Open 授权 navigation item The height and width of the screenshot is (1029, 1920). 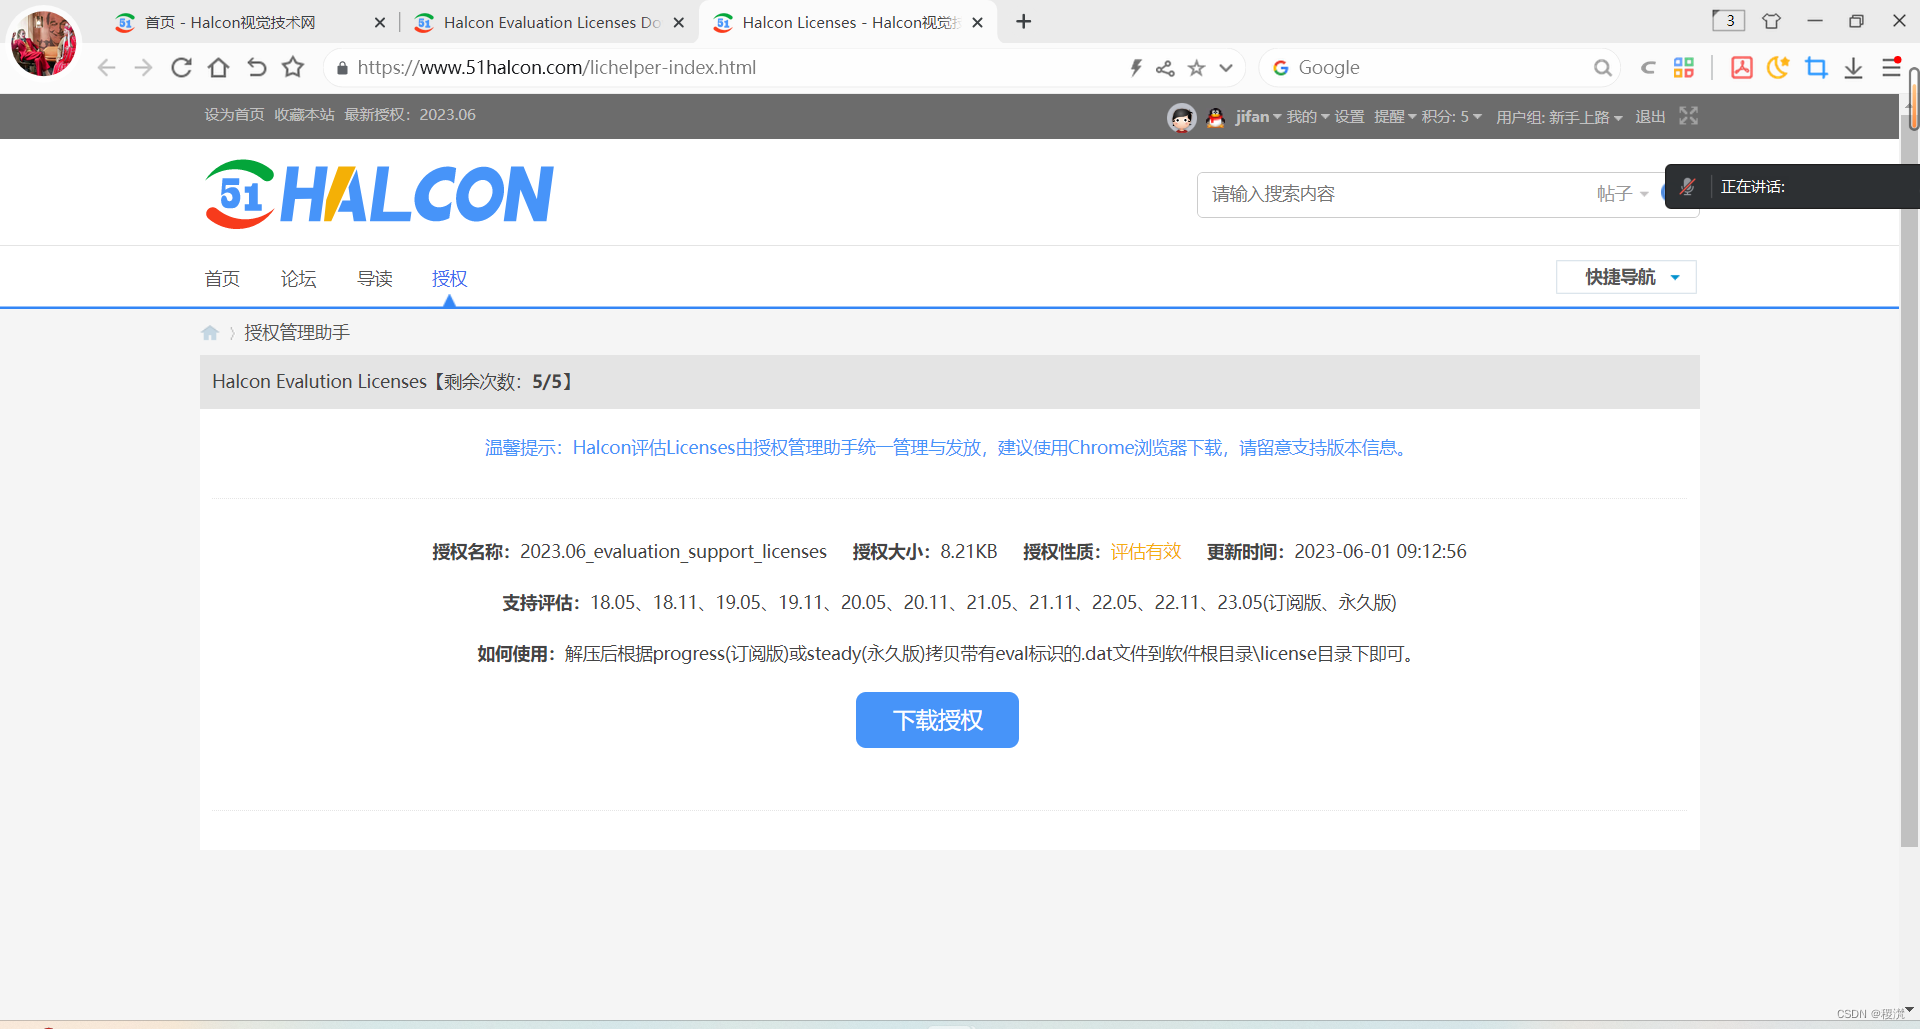[449, 279]
